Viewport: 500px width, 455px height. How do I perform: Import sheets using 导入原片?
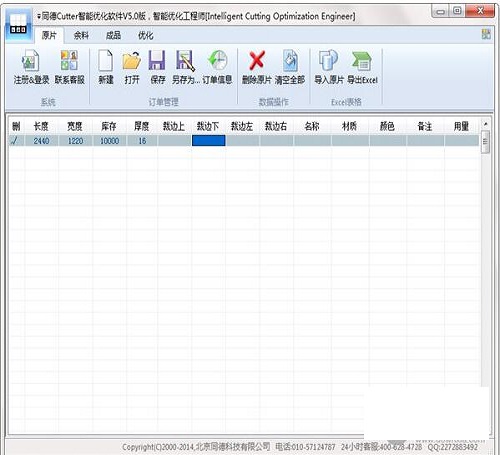click(329, 67)
